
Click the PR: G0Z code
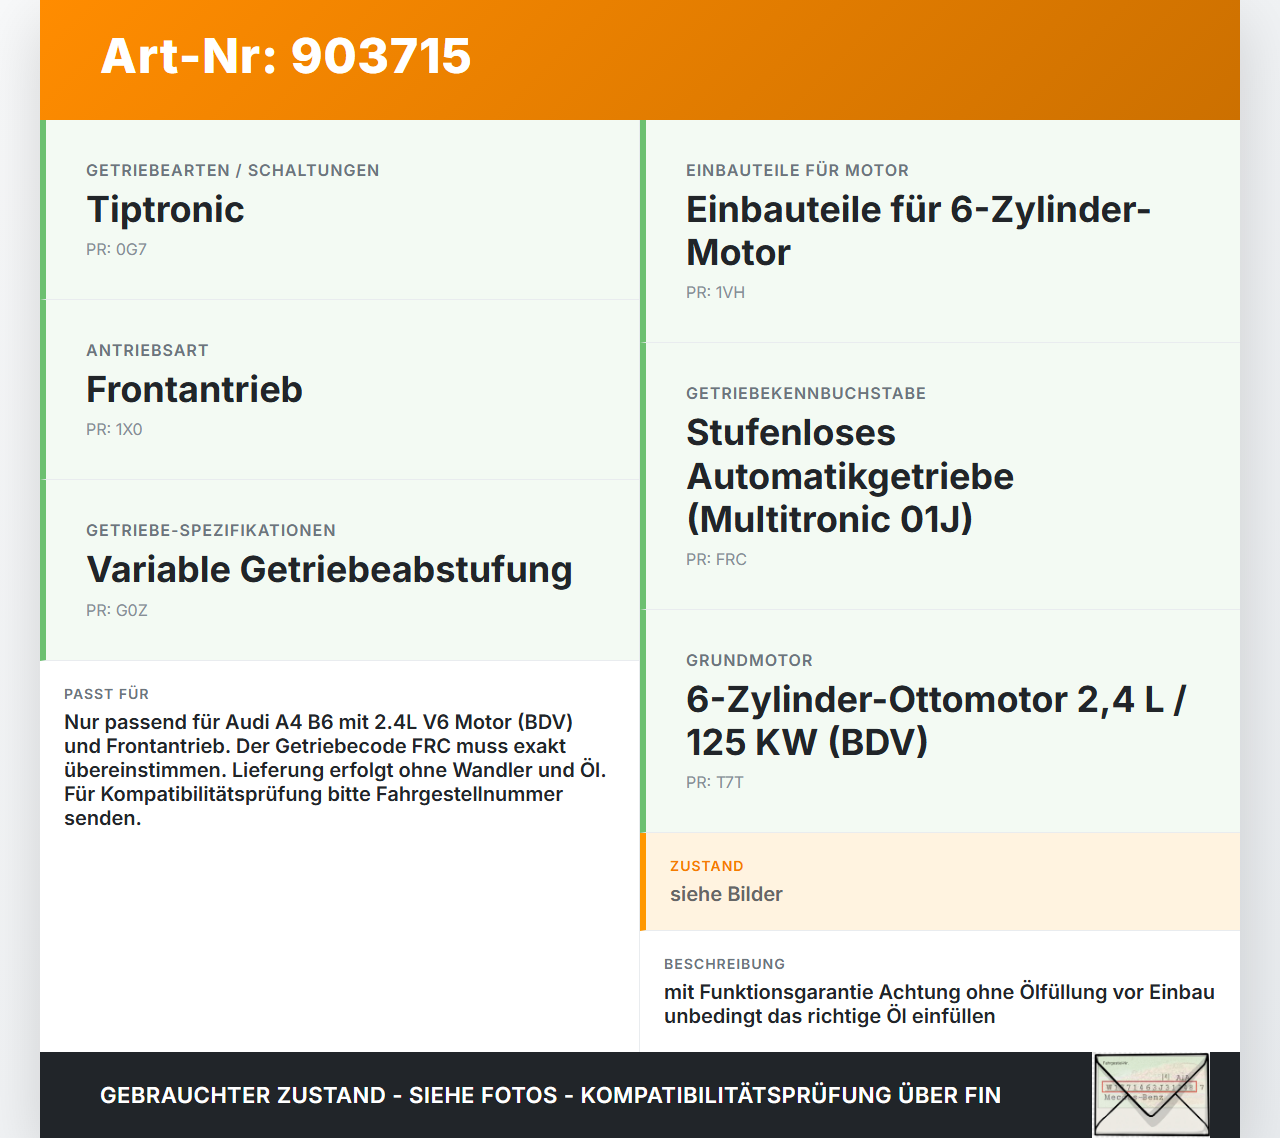point(117,611)
